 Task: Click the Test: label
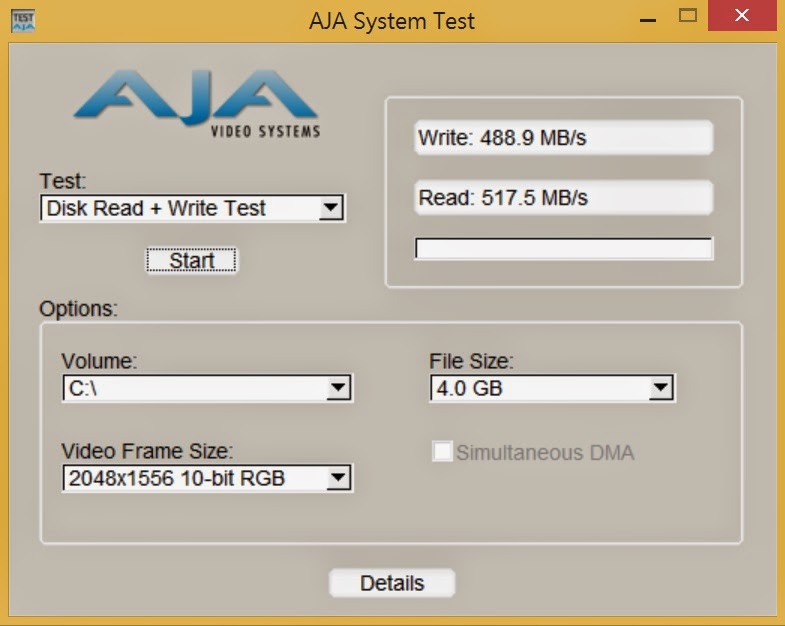click(x=63, y=181)
